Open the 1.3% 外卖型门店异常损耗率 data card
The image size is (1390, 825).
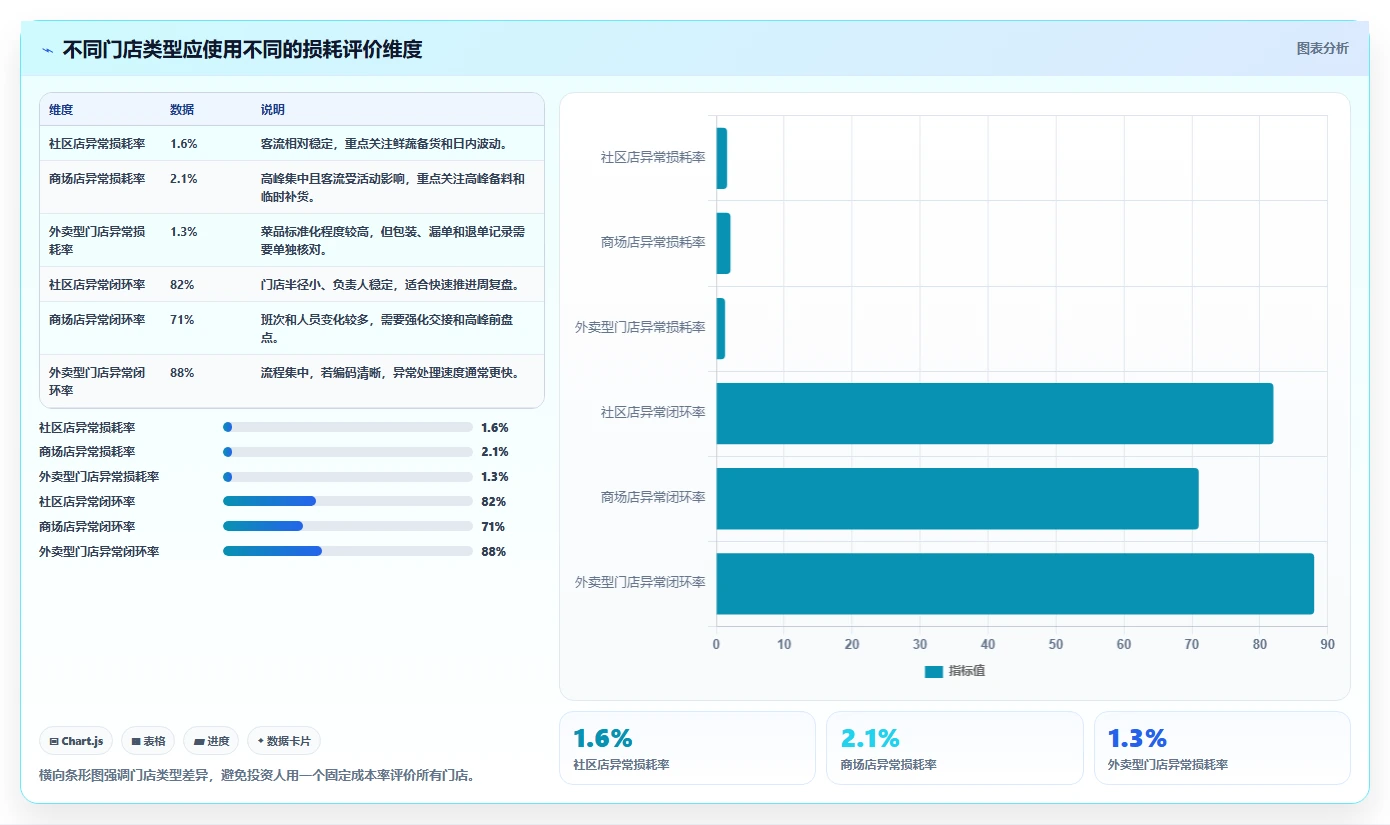click(1222, 748)
